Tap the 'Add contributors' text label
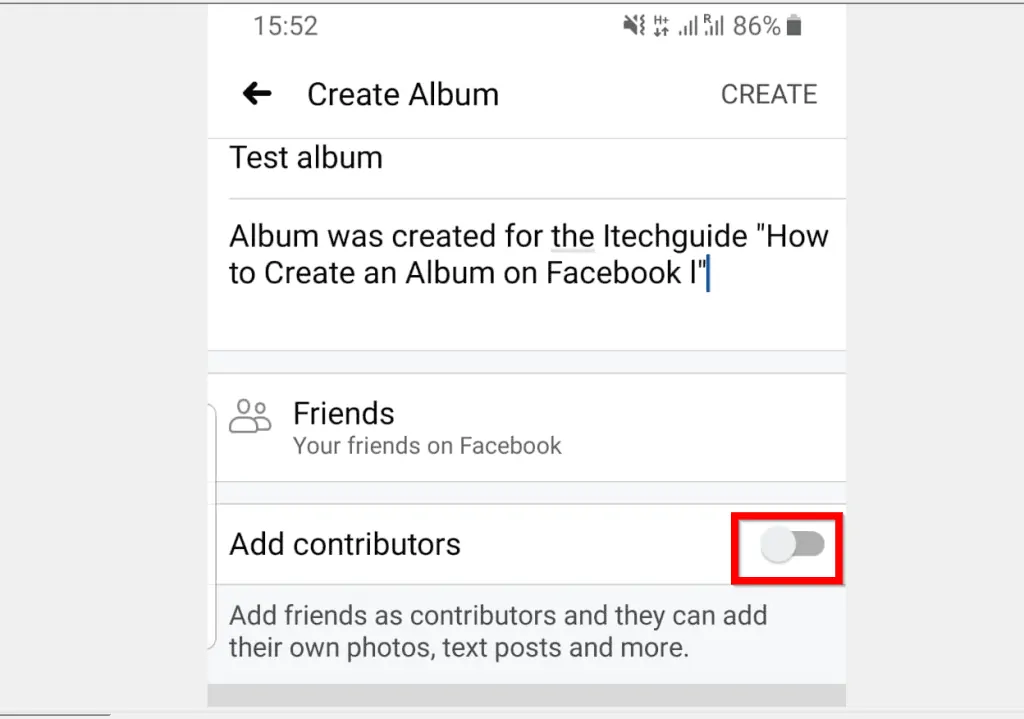This screenshot has width=1024, height=719. click(x=344, y=544)
